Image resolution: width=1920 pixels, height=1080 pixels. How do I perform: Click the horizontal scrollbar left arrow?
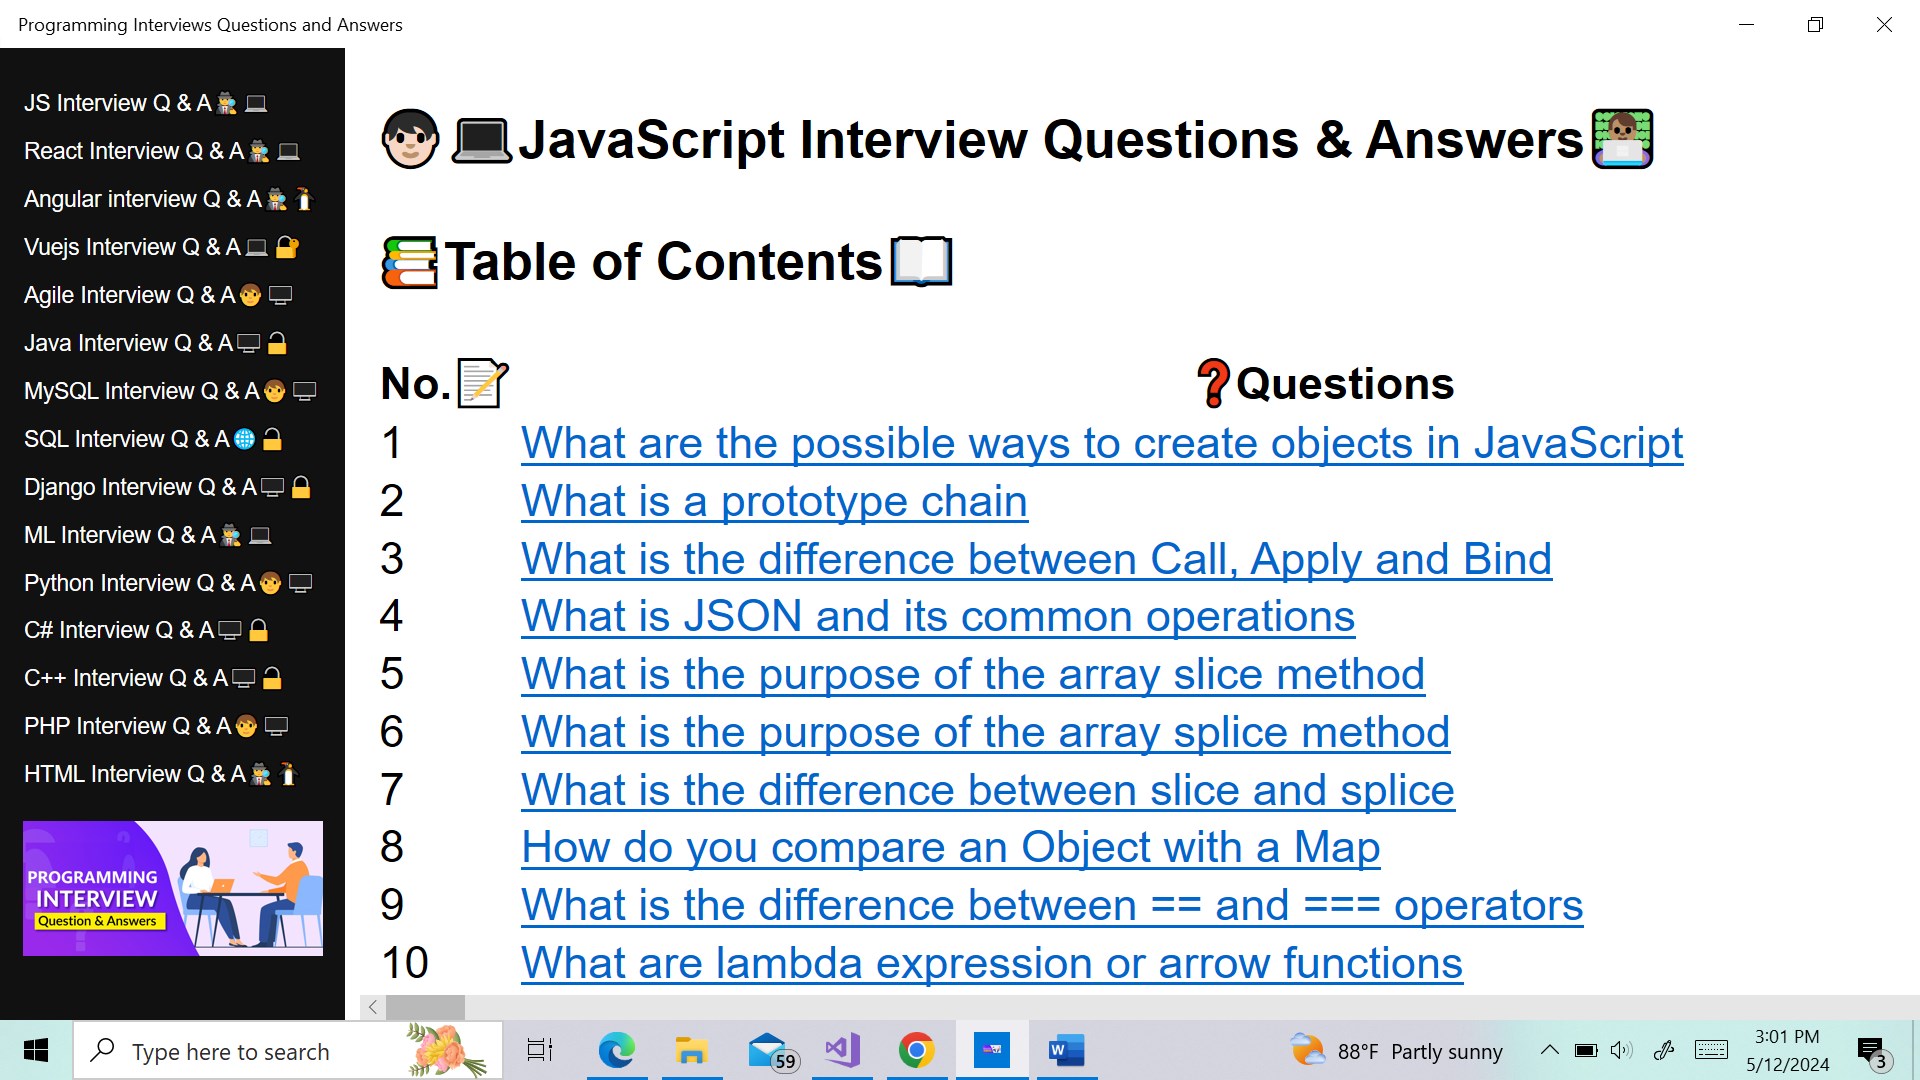373,1007
